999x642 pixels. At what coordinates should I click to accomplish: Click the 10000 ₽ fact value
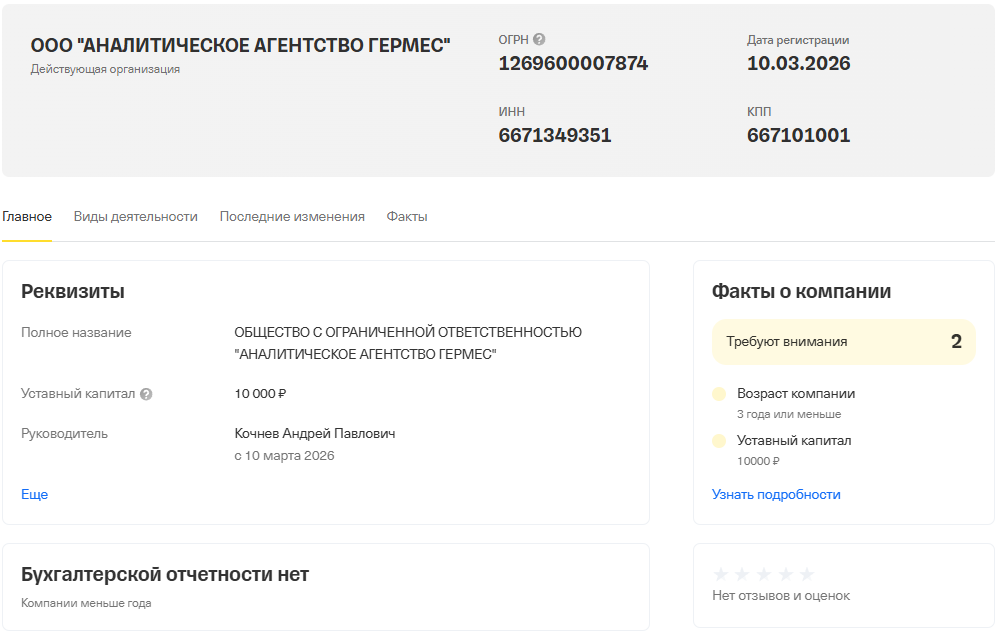point(758,461)
